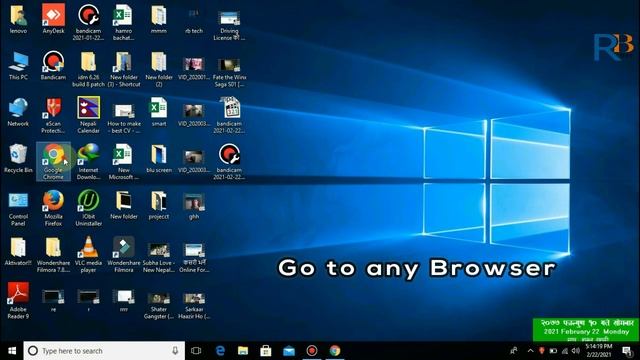
Task: Activate the search box microphone
Action: 175,351
